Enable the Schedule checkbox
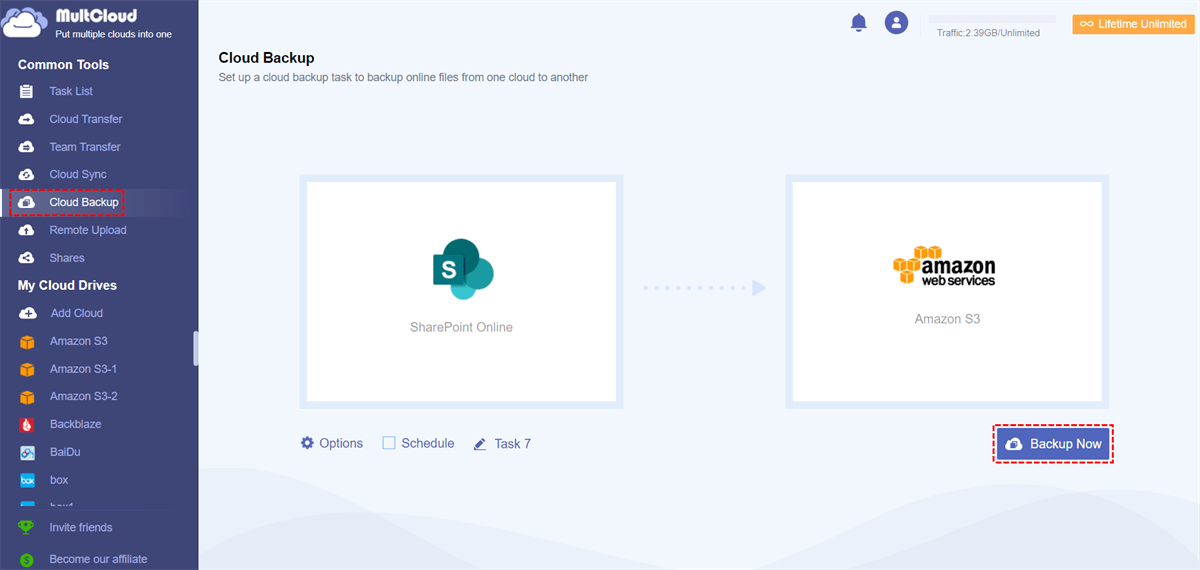The height and width of the screenshot is (570, 1200). tap(389, 443)
